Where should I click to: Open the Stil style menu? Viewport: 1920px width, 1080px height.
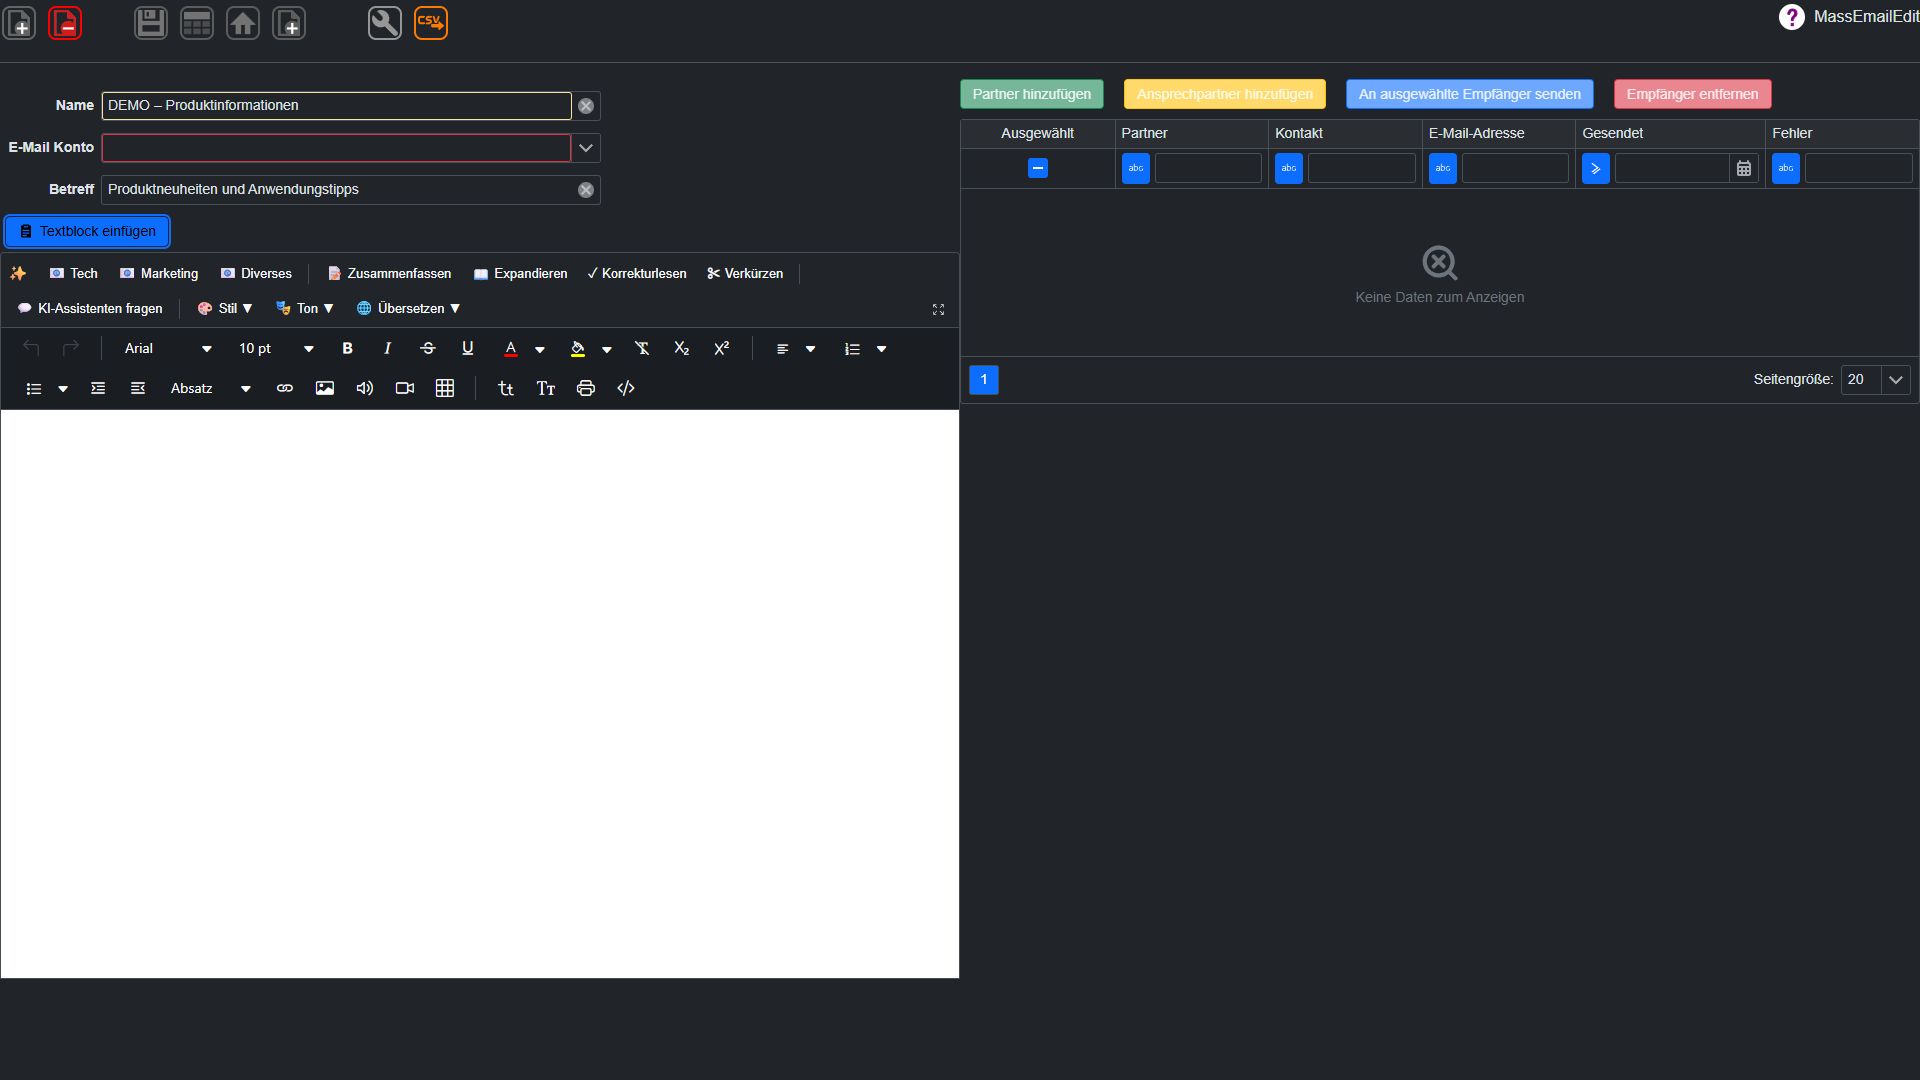pos(225,308)
